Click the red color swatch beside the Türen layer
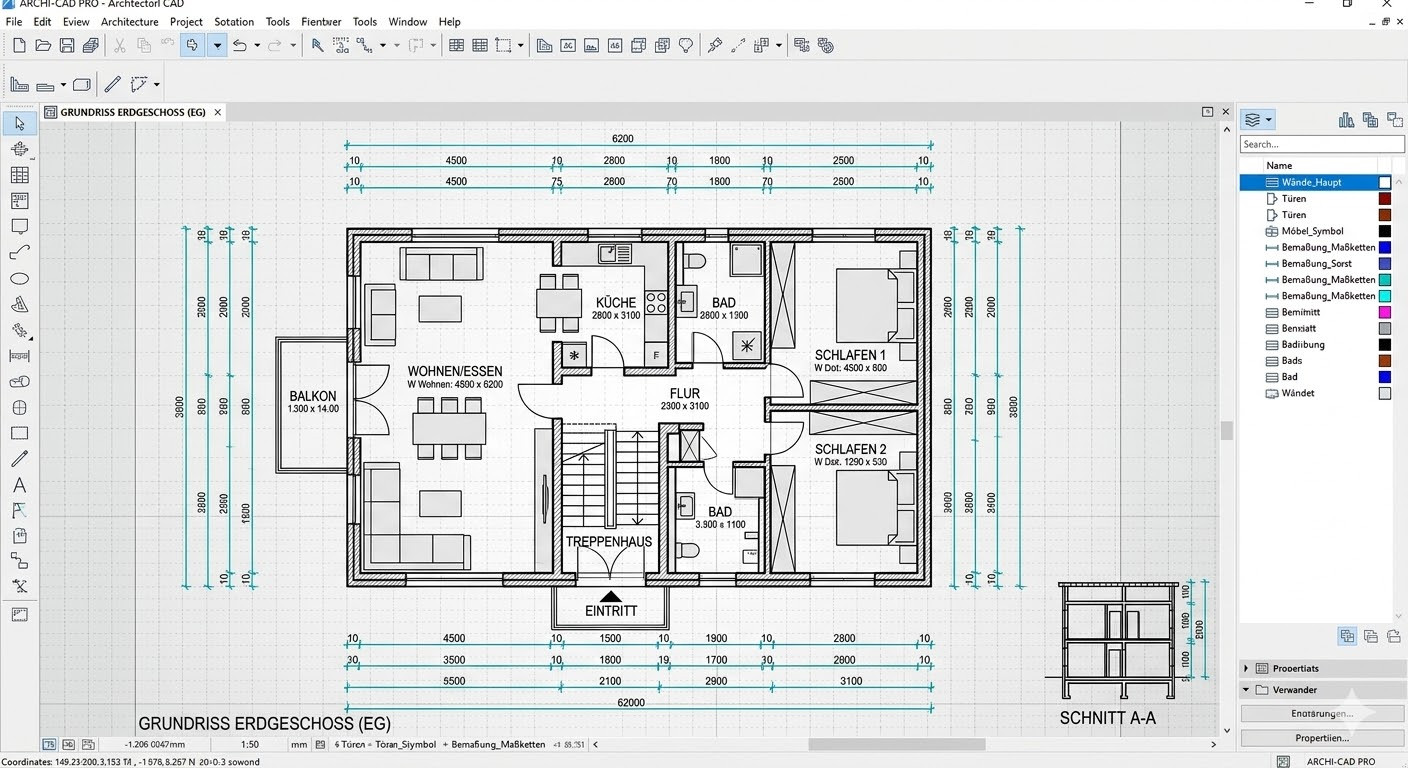The image size is (1408, 768). [1384, 198]
